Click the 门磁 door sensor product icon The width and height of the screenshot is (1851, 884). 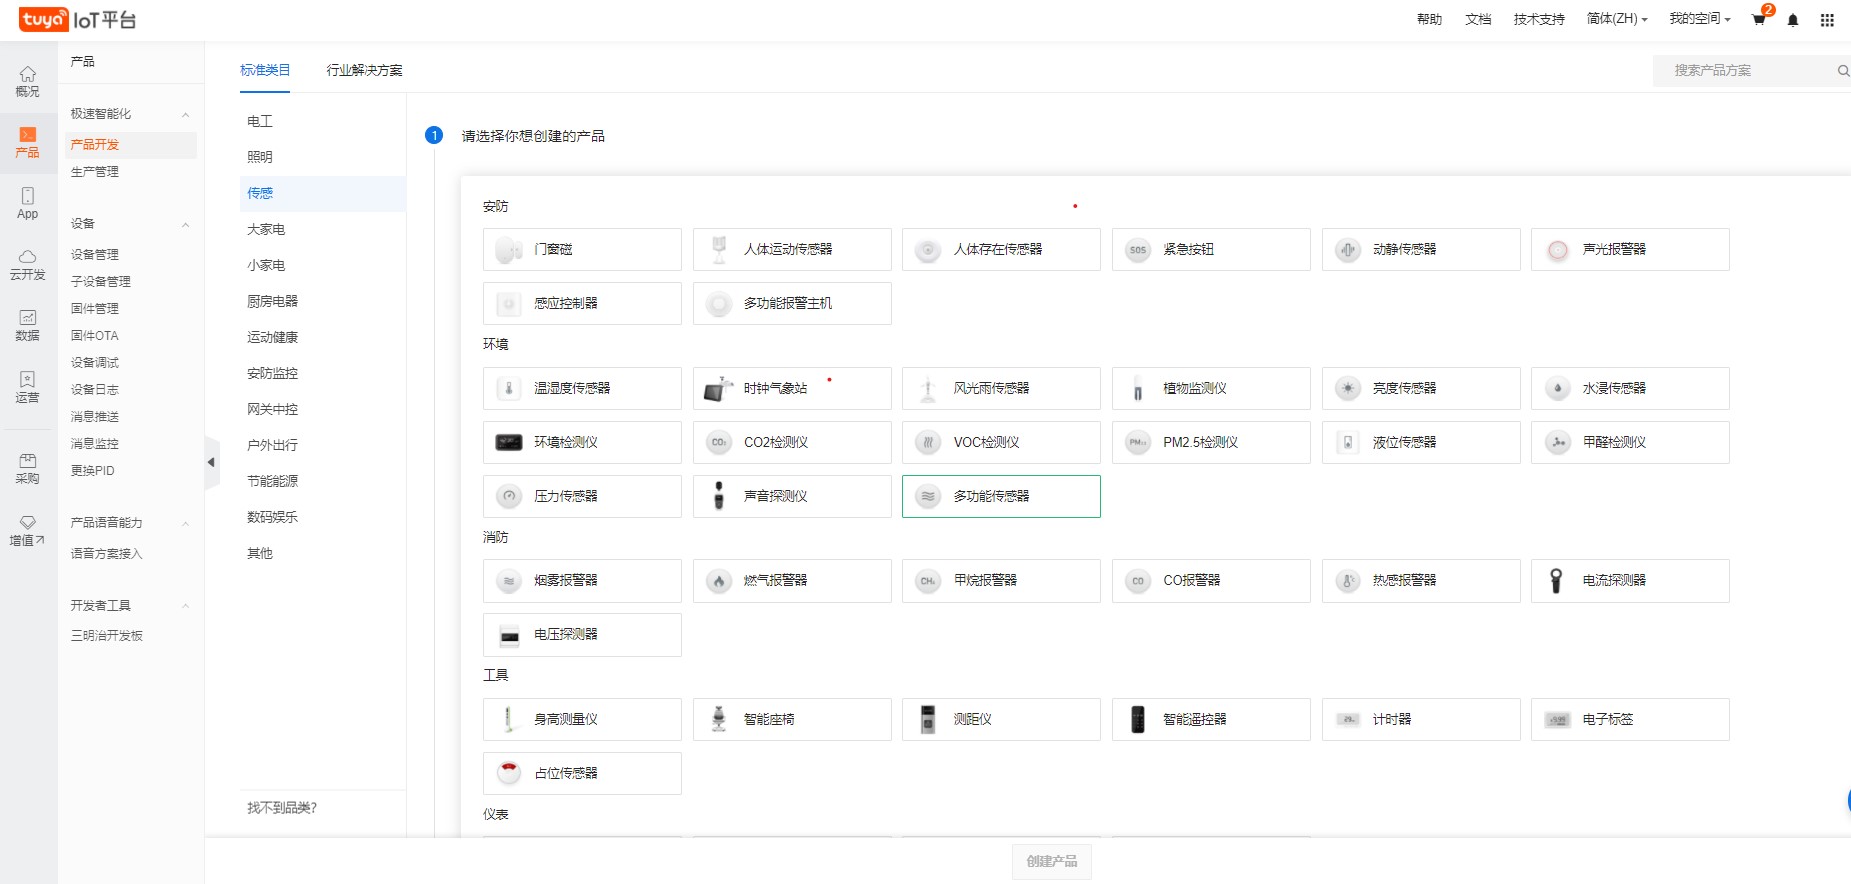(x=509, y=249)
